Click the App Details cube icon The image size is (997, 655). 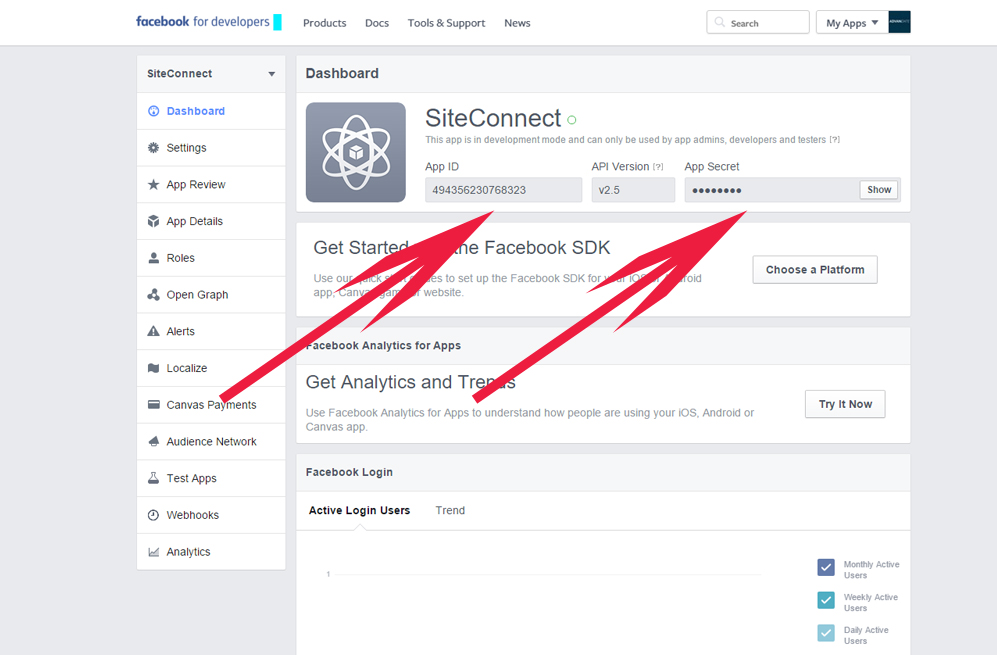coord(153,221)
